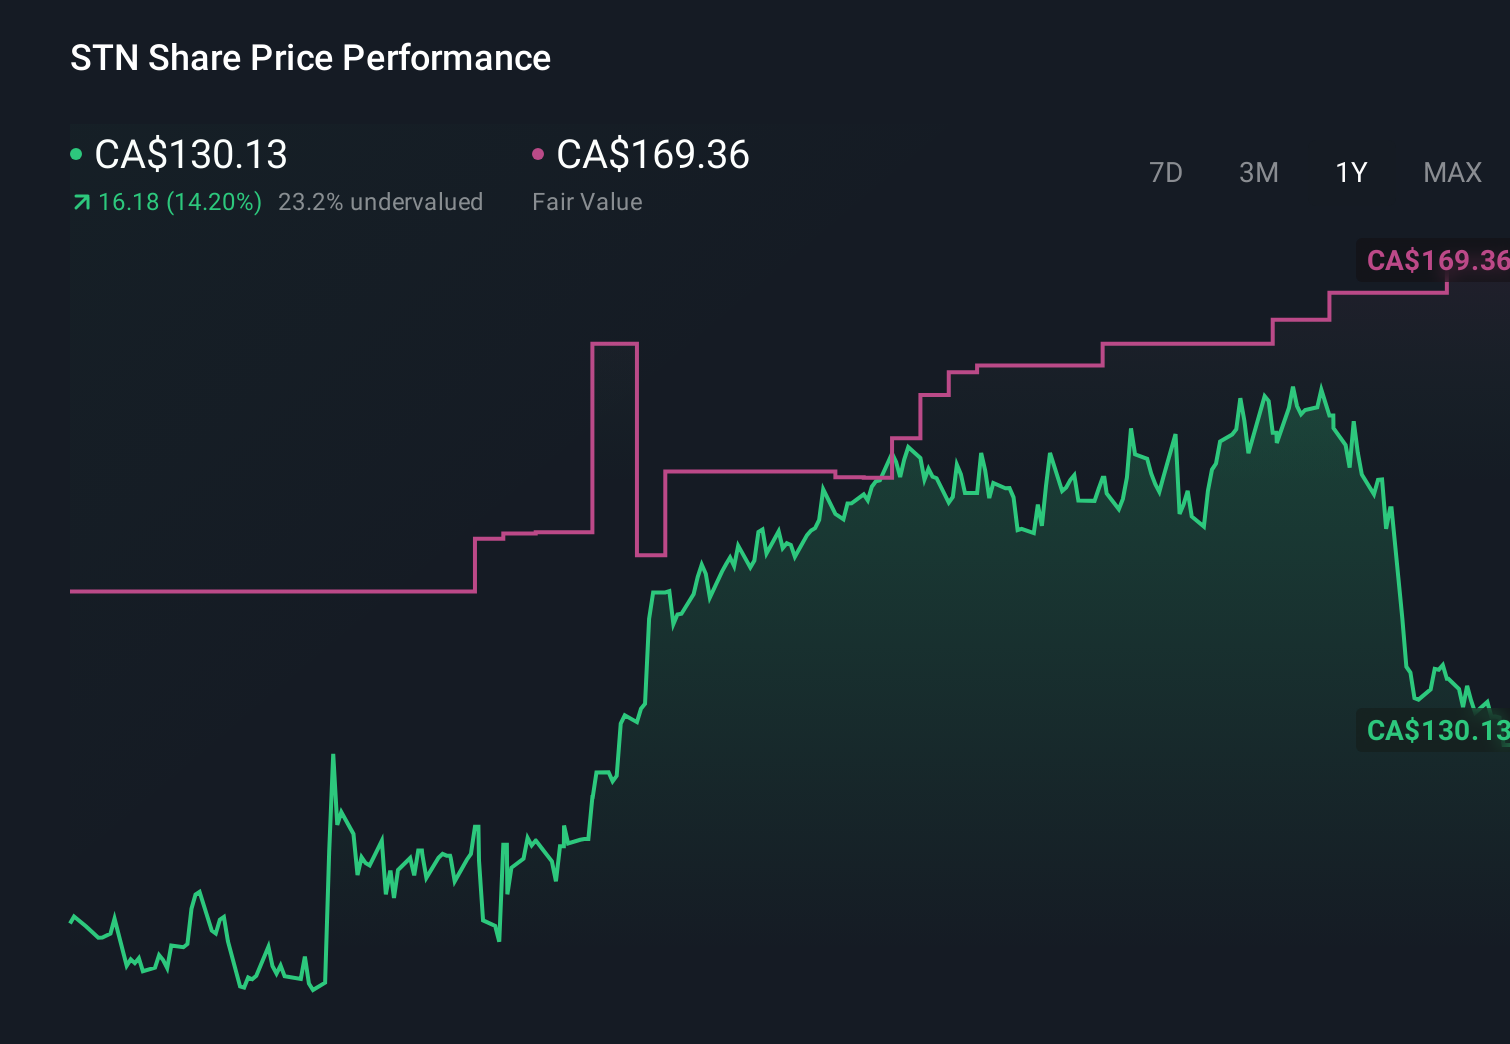Click the CA$169.36 chart badge
1510x1044 pixels.
[x=1435, y=262]
